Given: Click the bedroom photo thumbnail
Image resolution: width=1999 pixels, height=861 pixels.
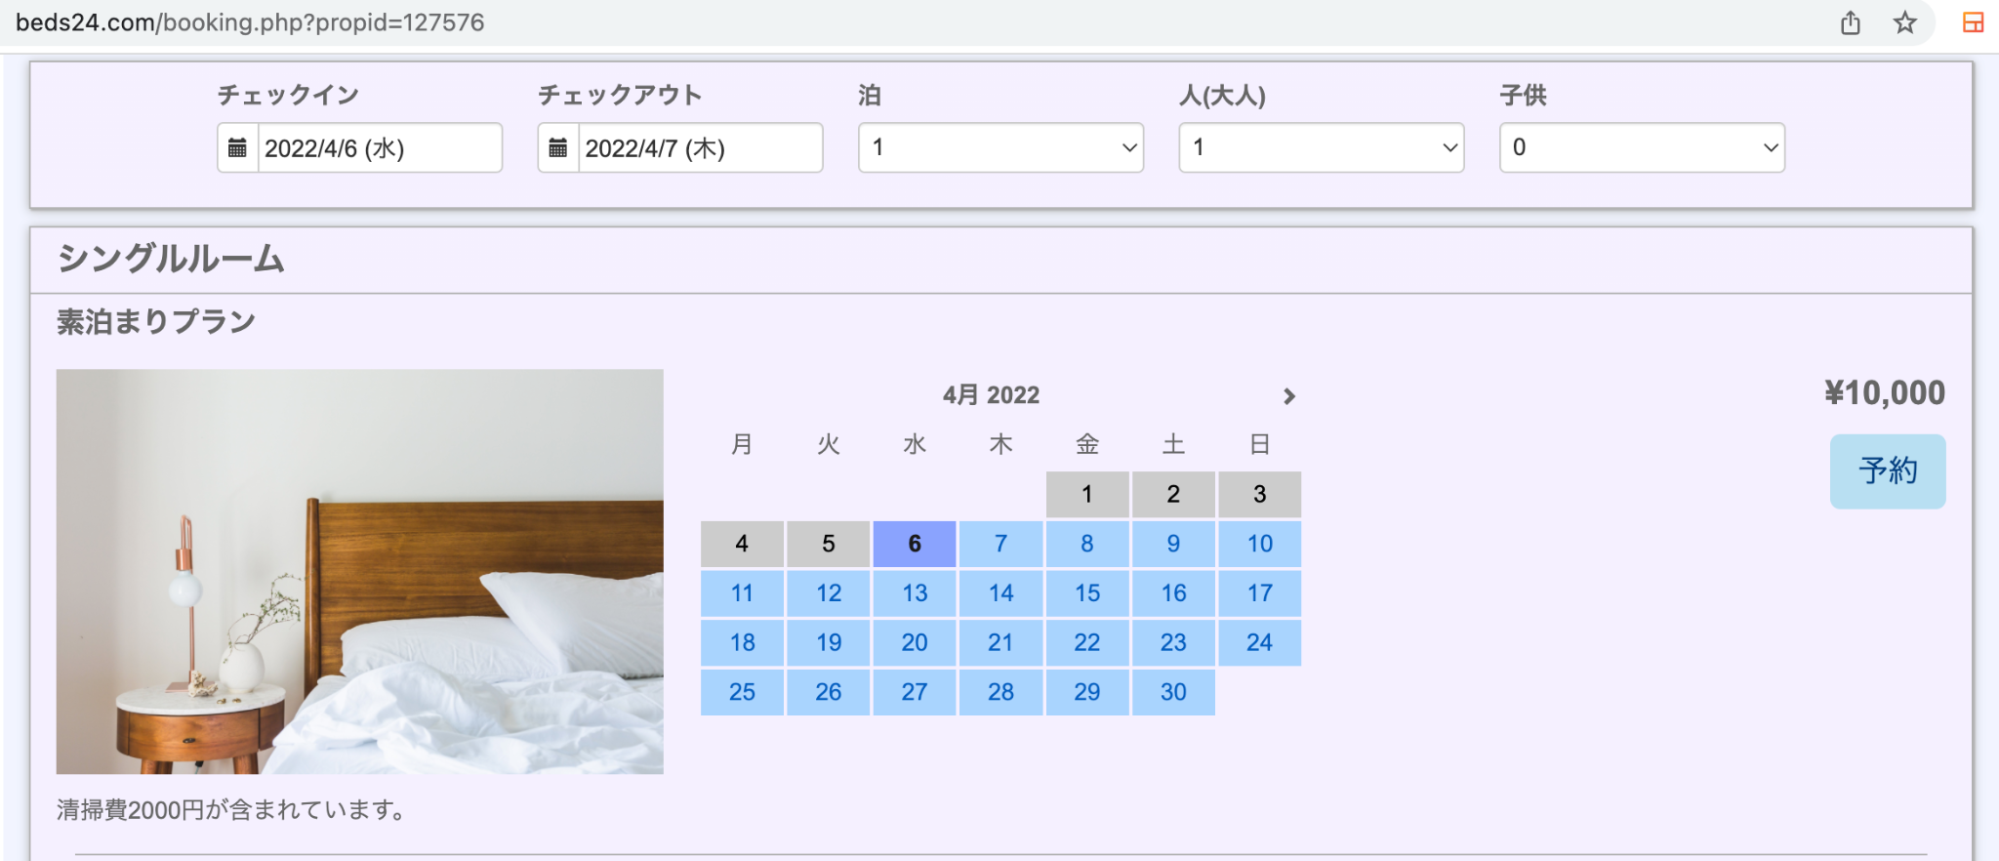Looking at the screenshot, I should click(360, 571).
